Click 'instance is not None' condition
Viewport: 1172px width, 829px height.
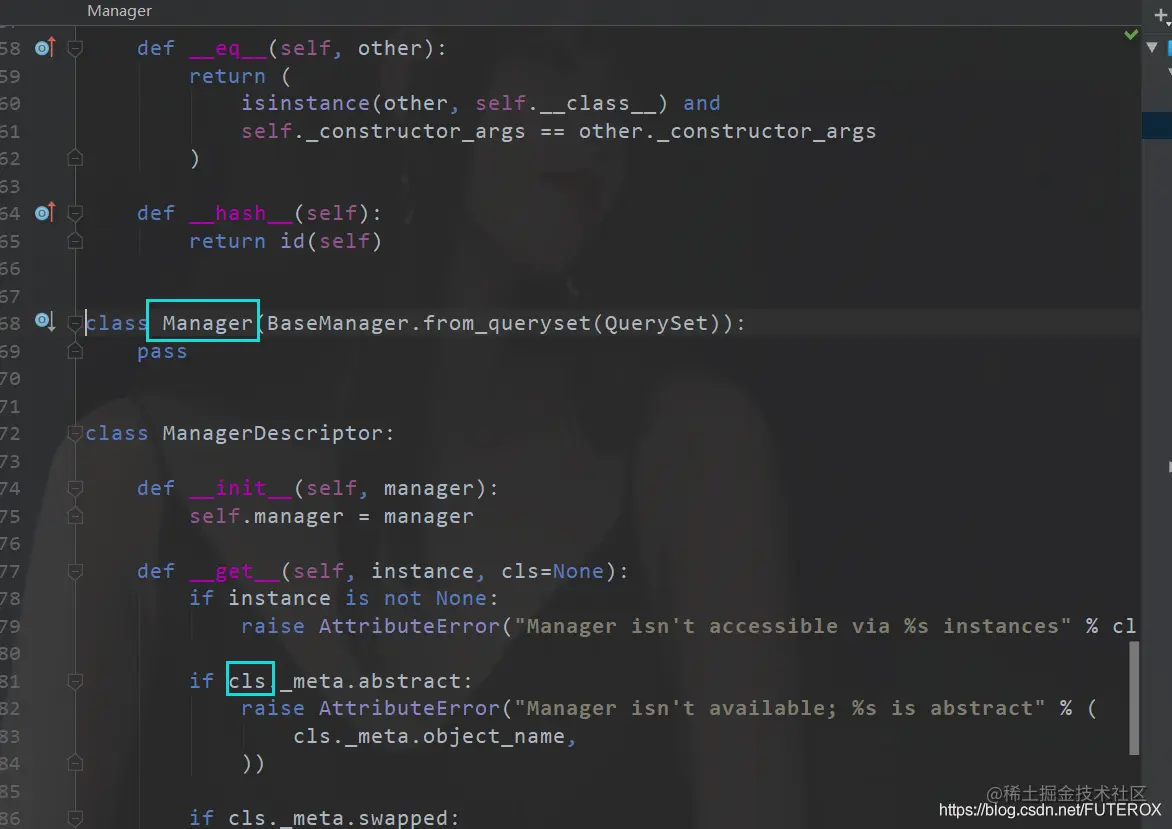point(357,599)
